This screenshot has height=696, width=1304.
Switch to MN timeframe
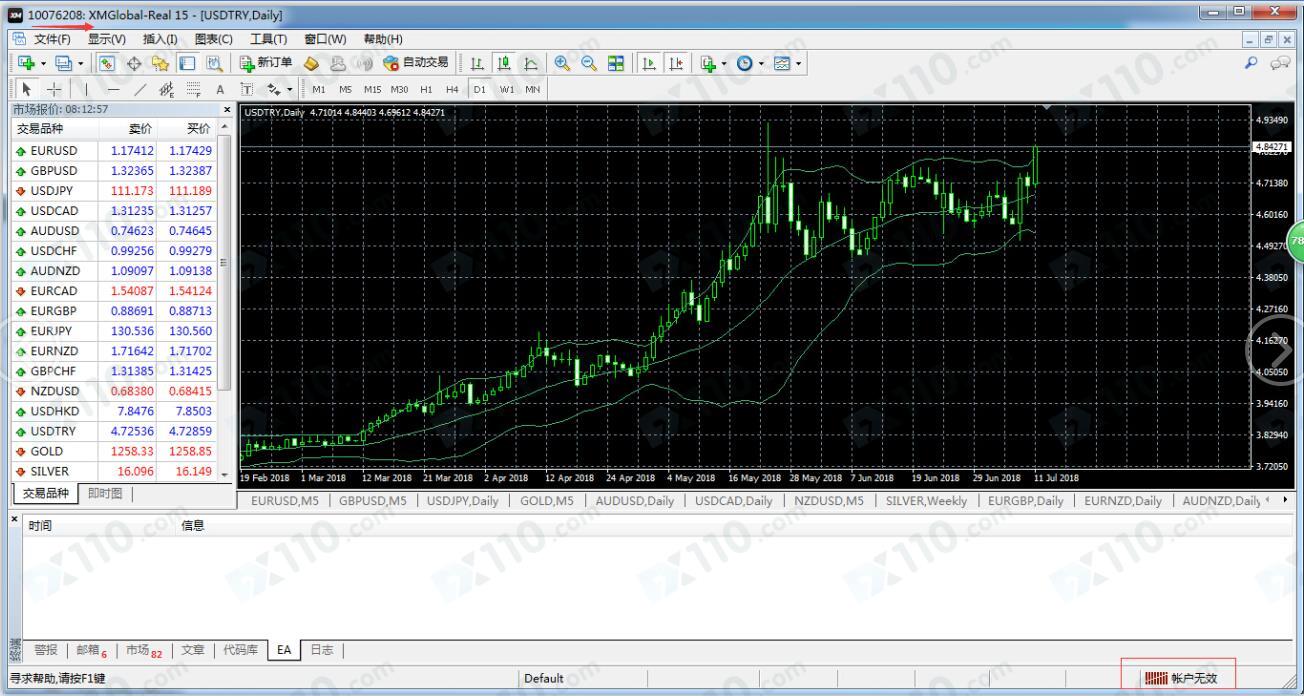pos(533,89)
